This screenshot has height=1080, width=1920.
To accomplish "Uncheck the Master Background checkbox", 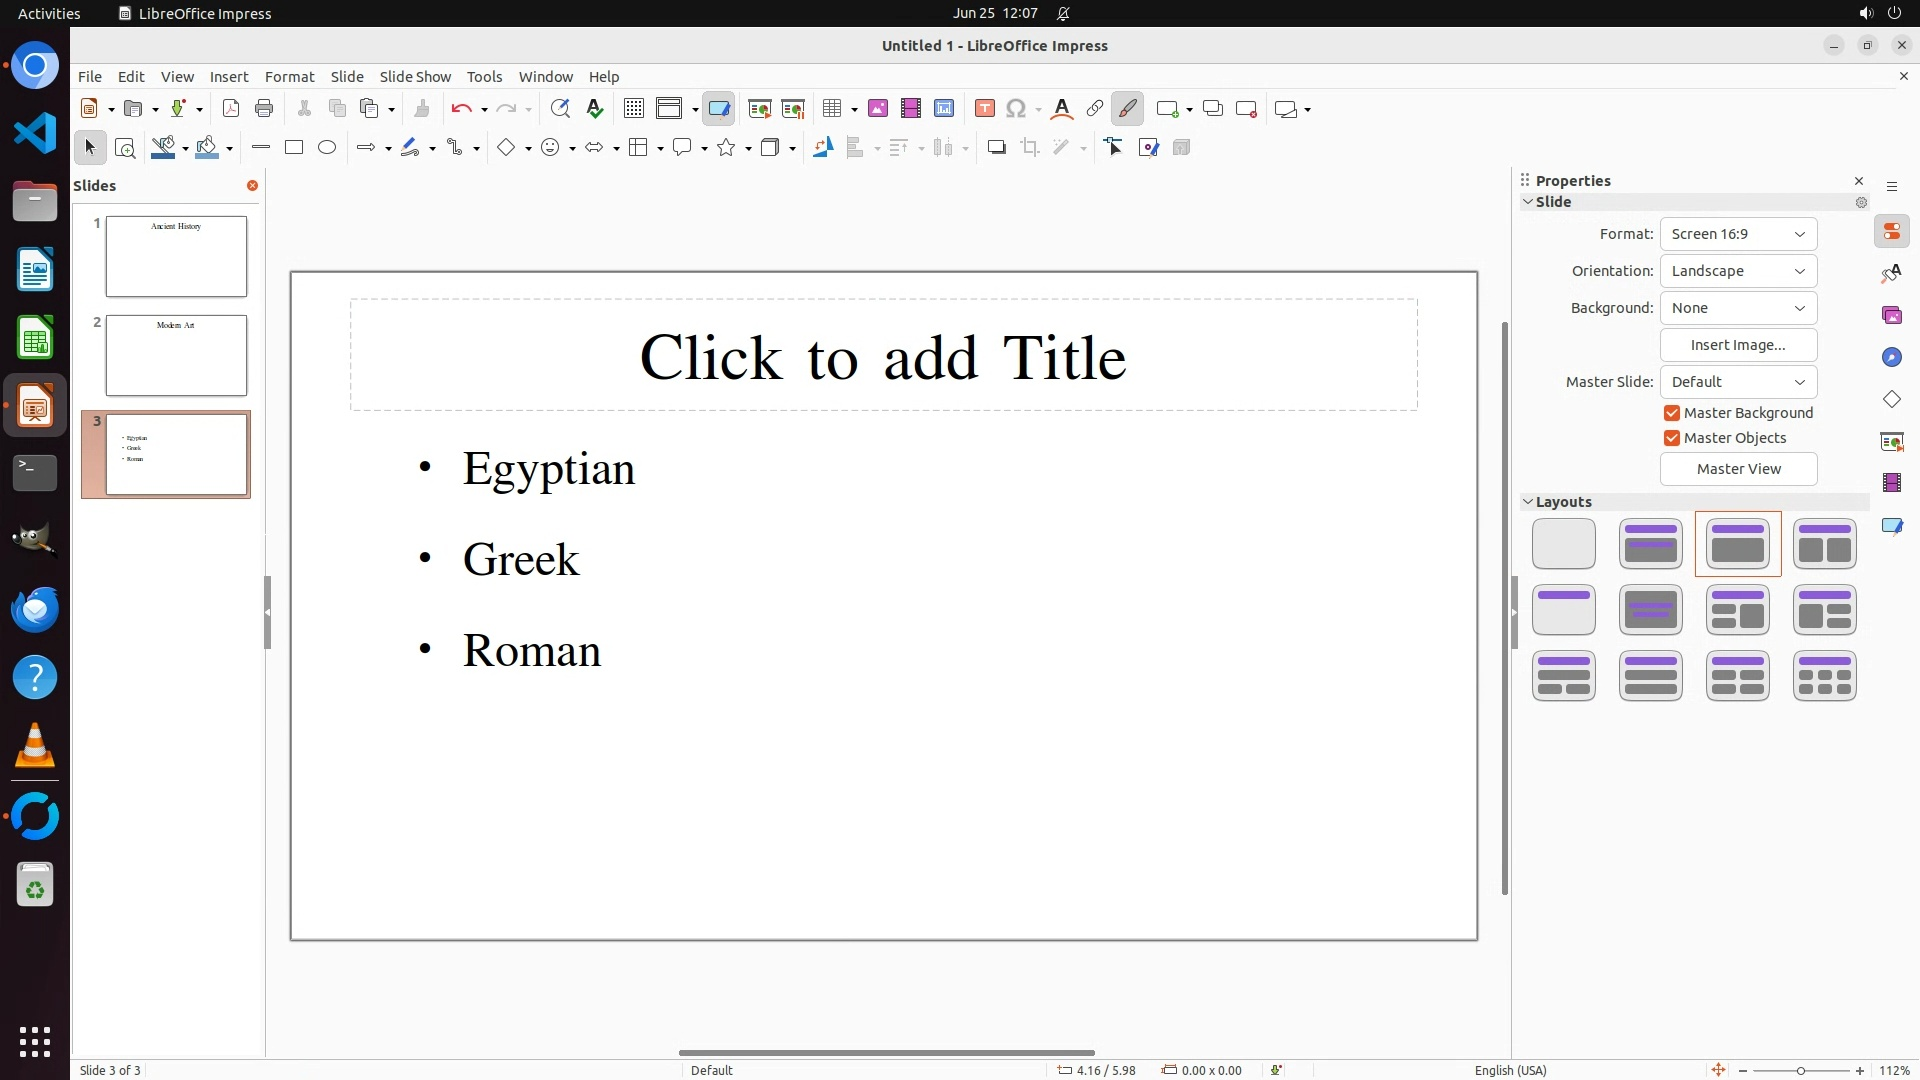I will [x=1672, y=413].
